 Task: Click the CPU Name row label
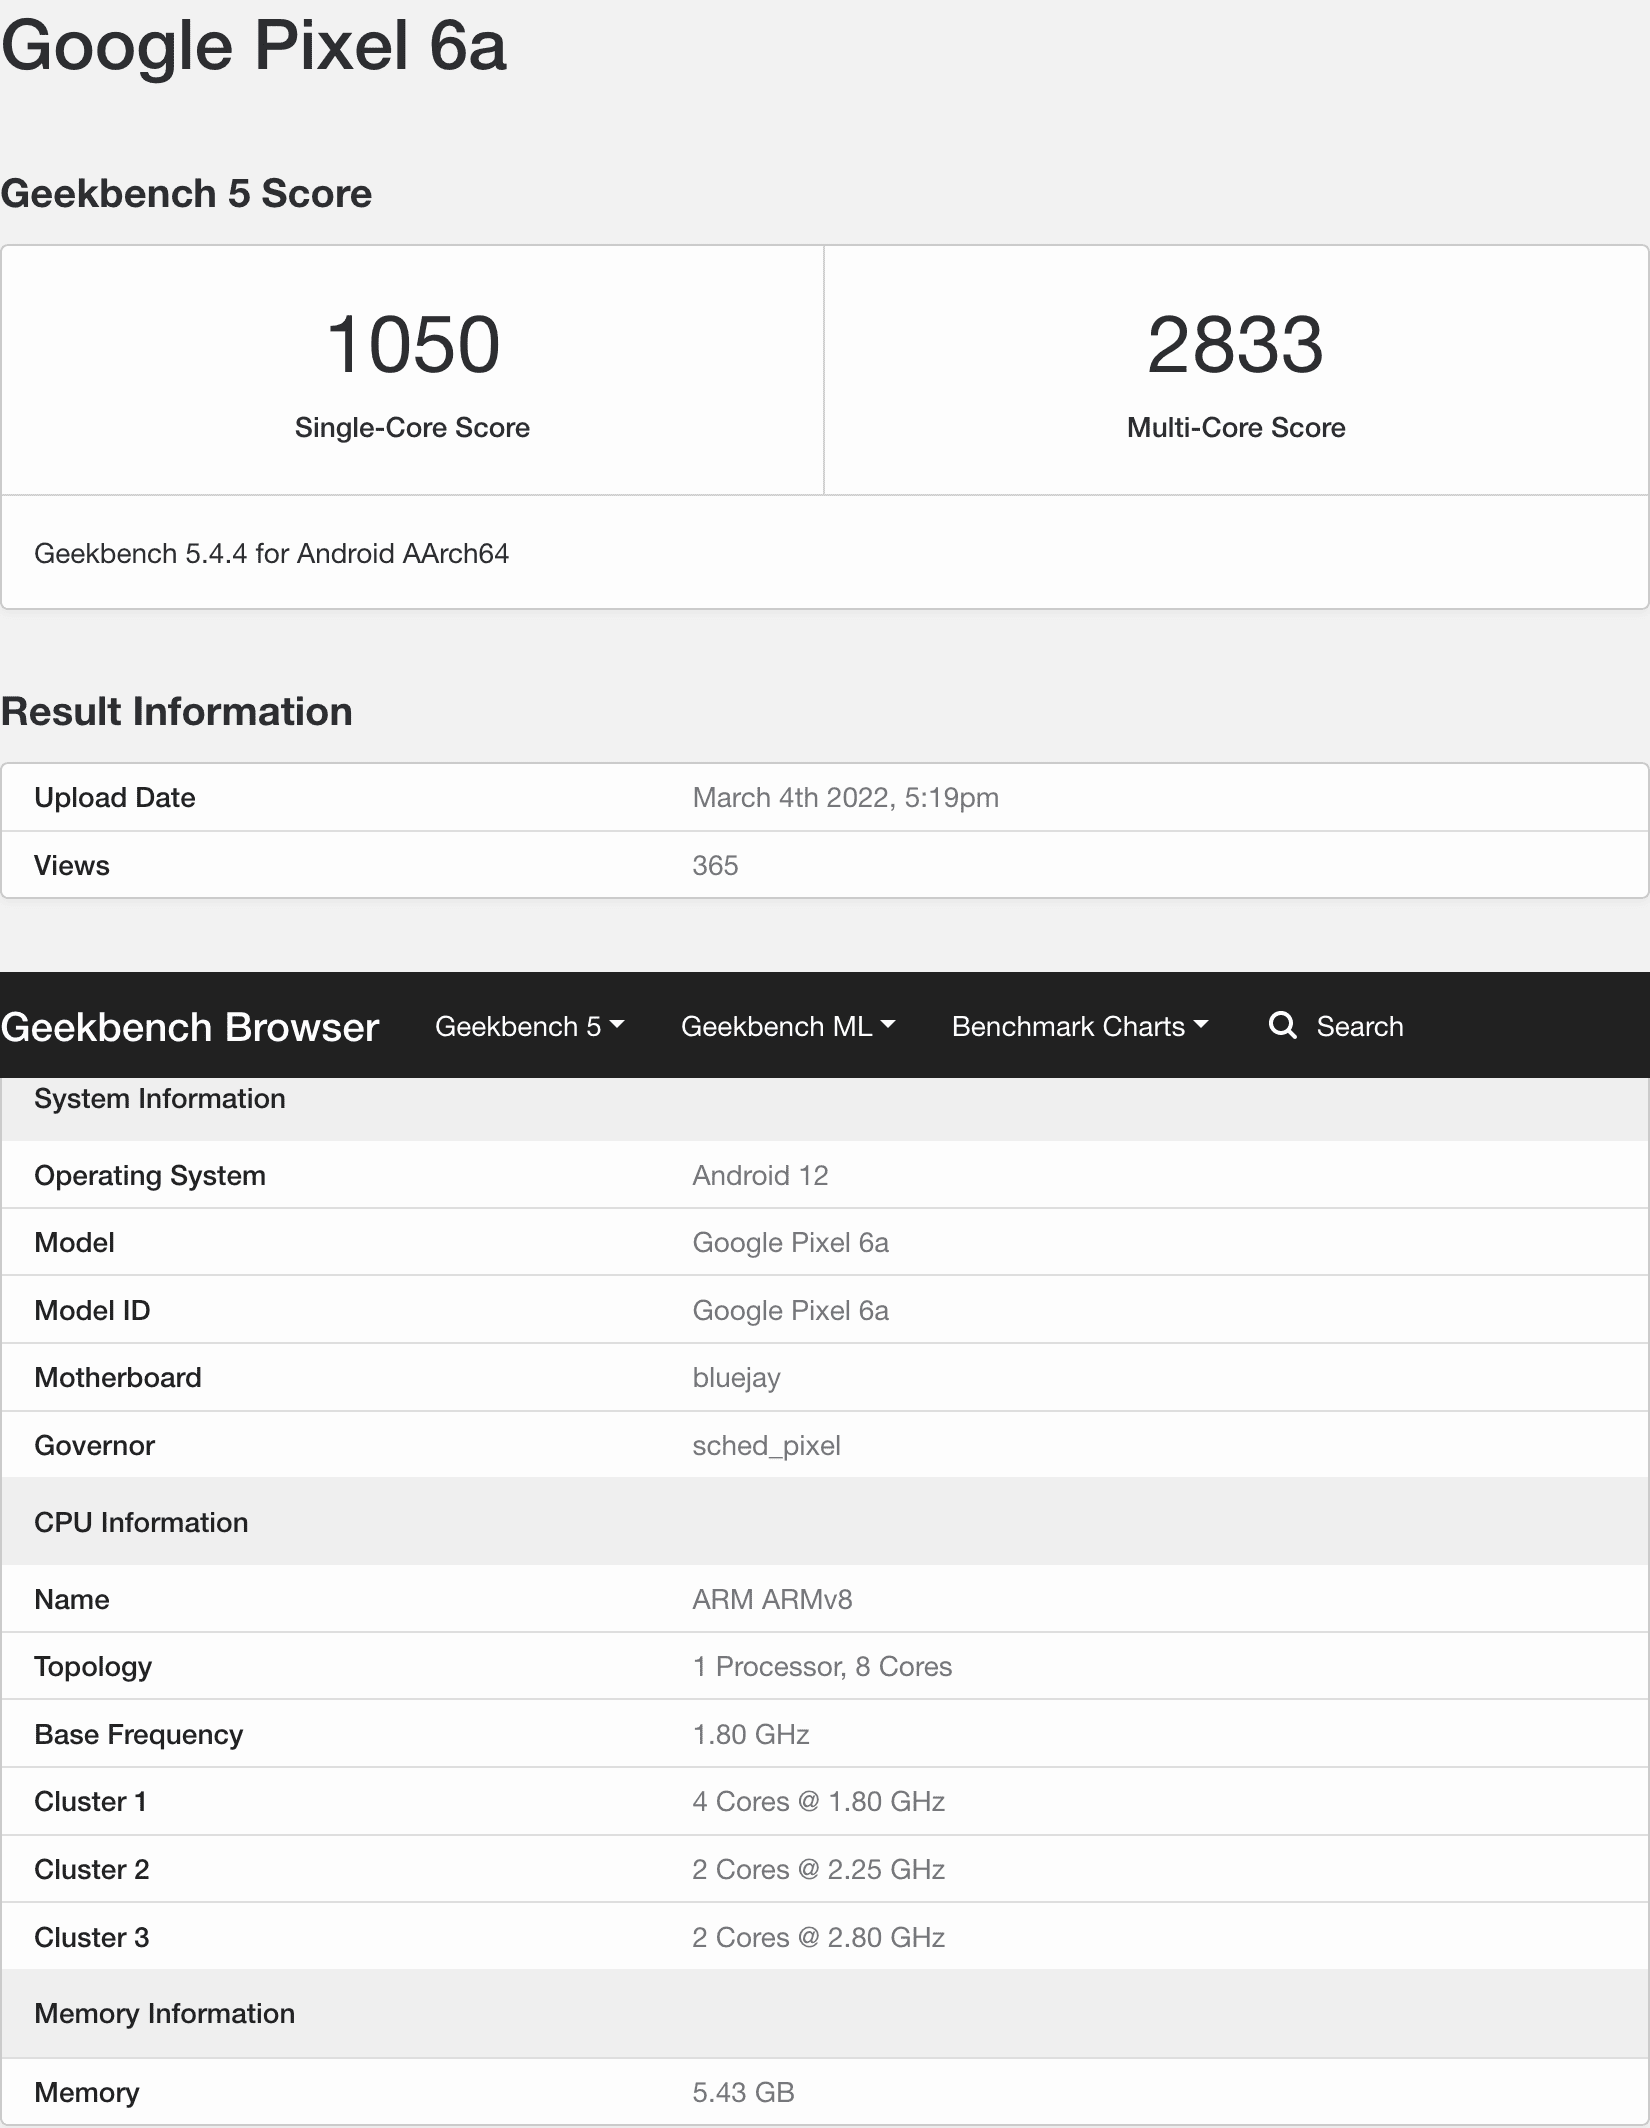[x=72, y=1599]
